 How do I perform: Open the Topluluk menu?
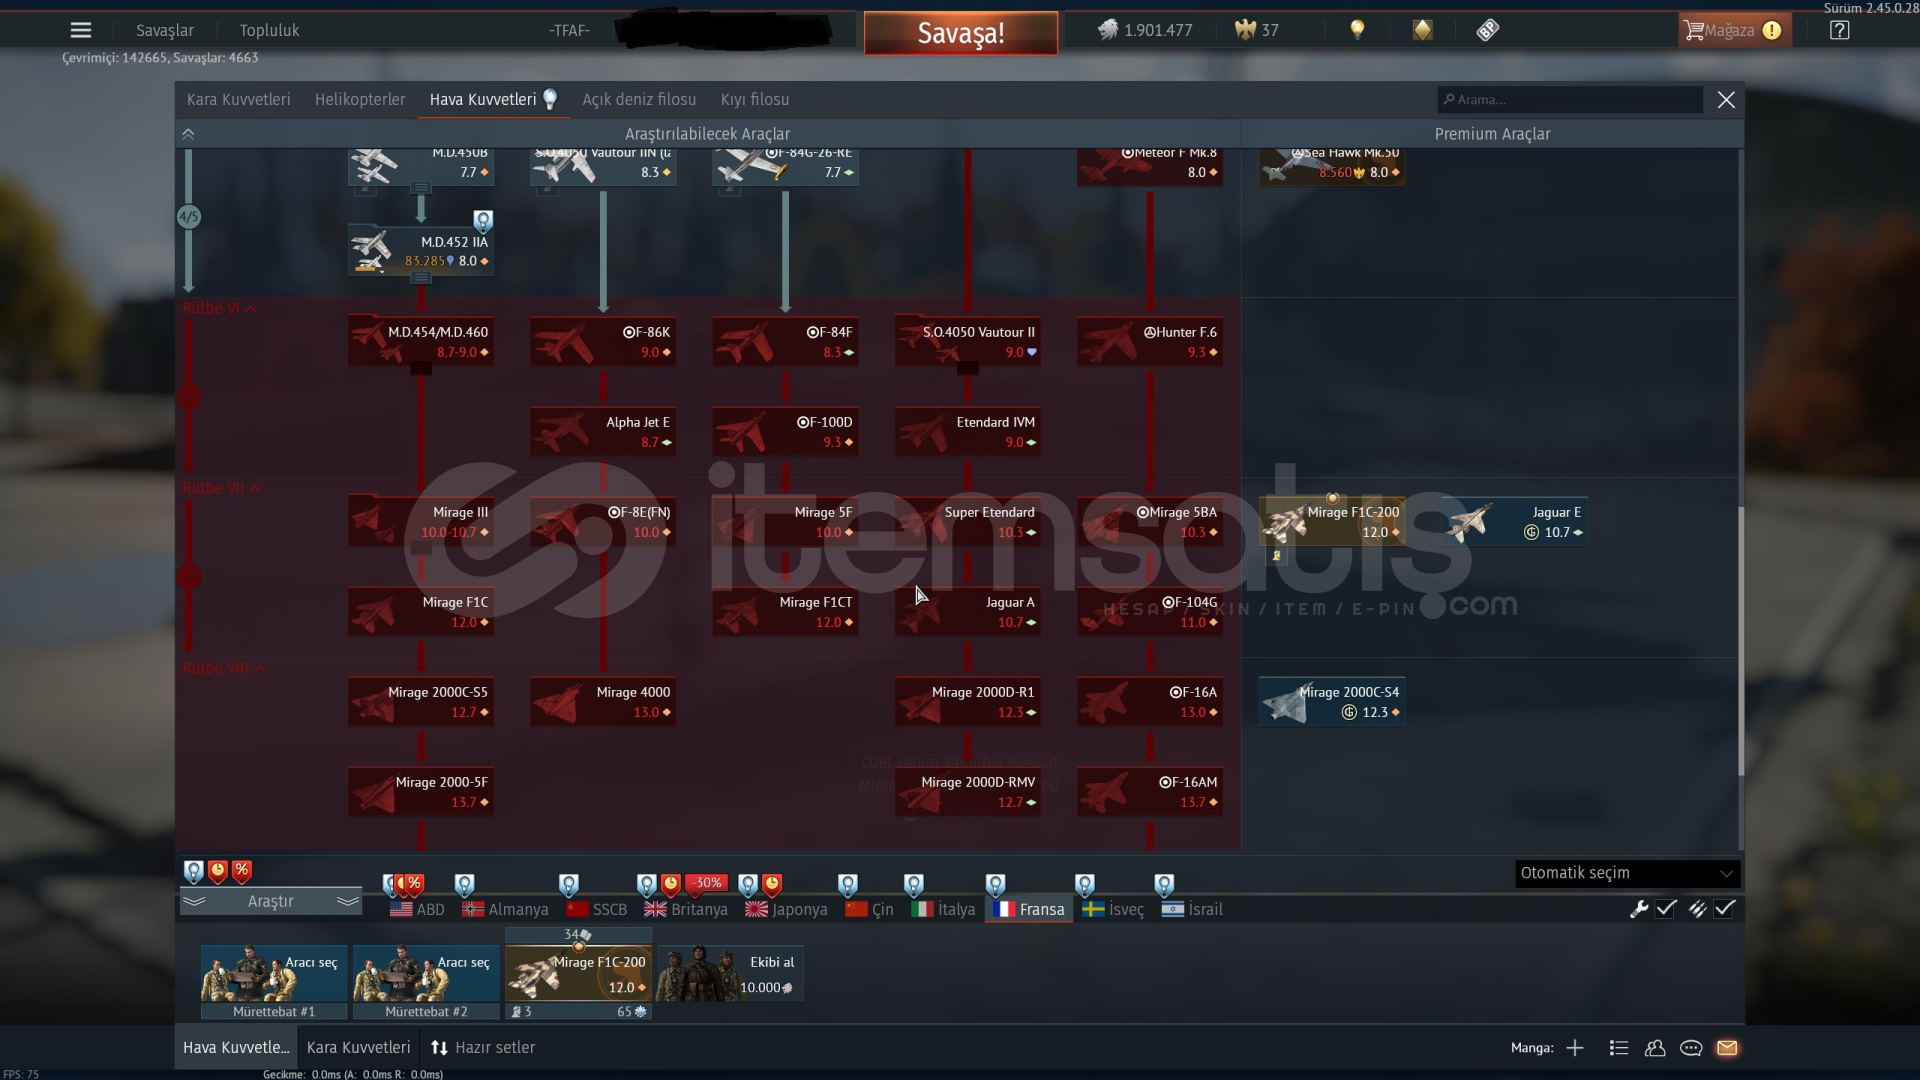(269, 30)
